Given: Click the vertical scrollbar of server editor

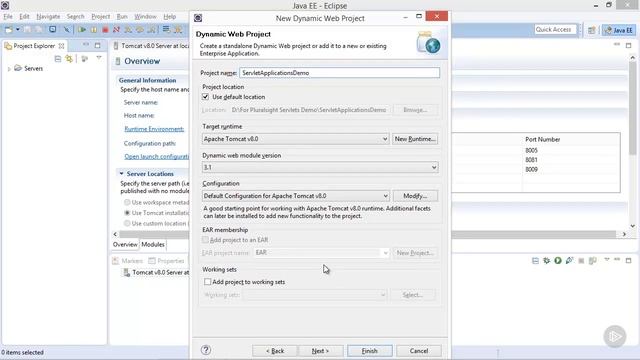Looking at the screenshot, I should tap(633, 108).
